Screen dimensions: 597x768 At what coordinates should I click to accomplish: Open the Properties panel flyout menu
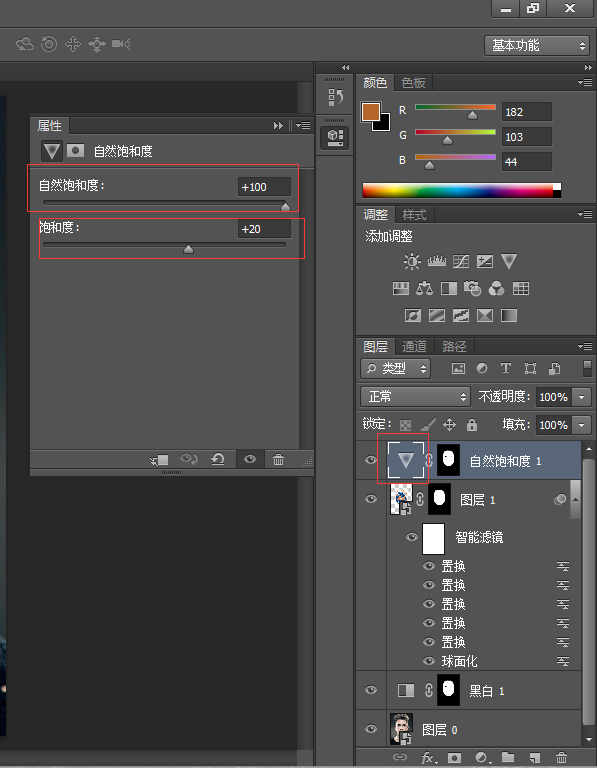click(x=303, y=126)
